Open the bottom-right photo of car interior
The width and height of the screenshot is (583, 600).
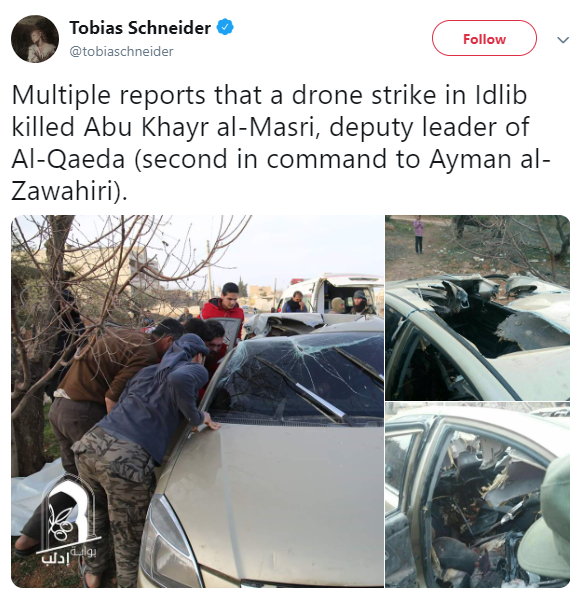pos(477,495)
